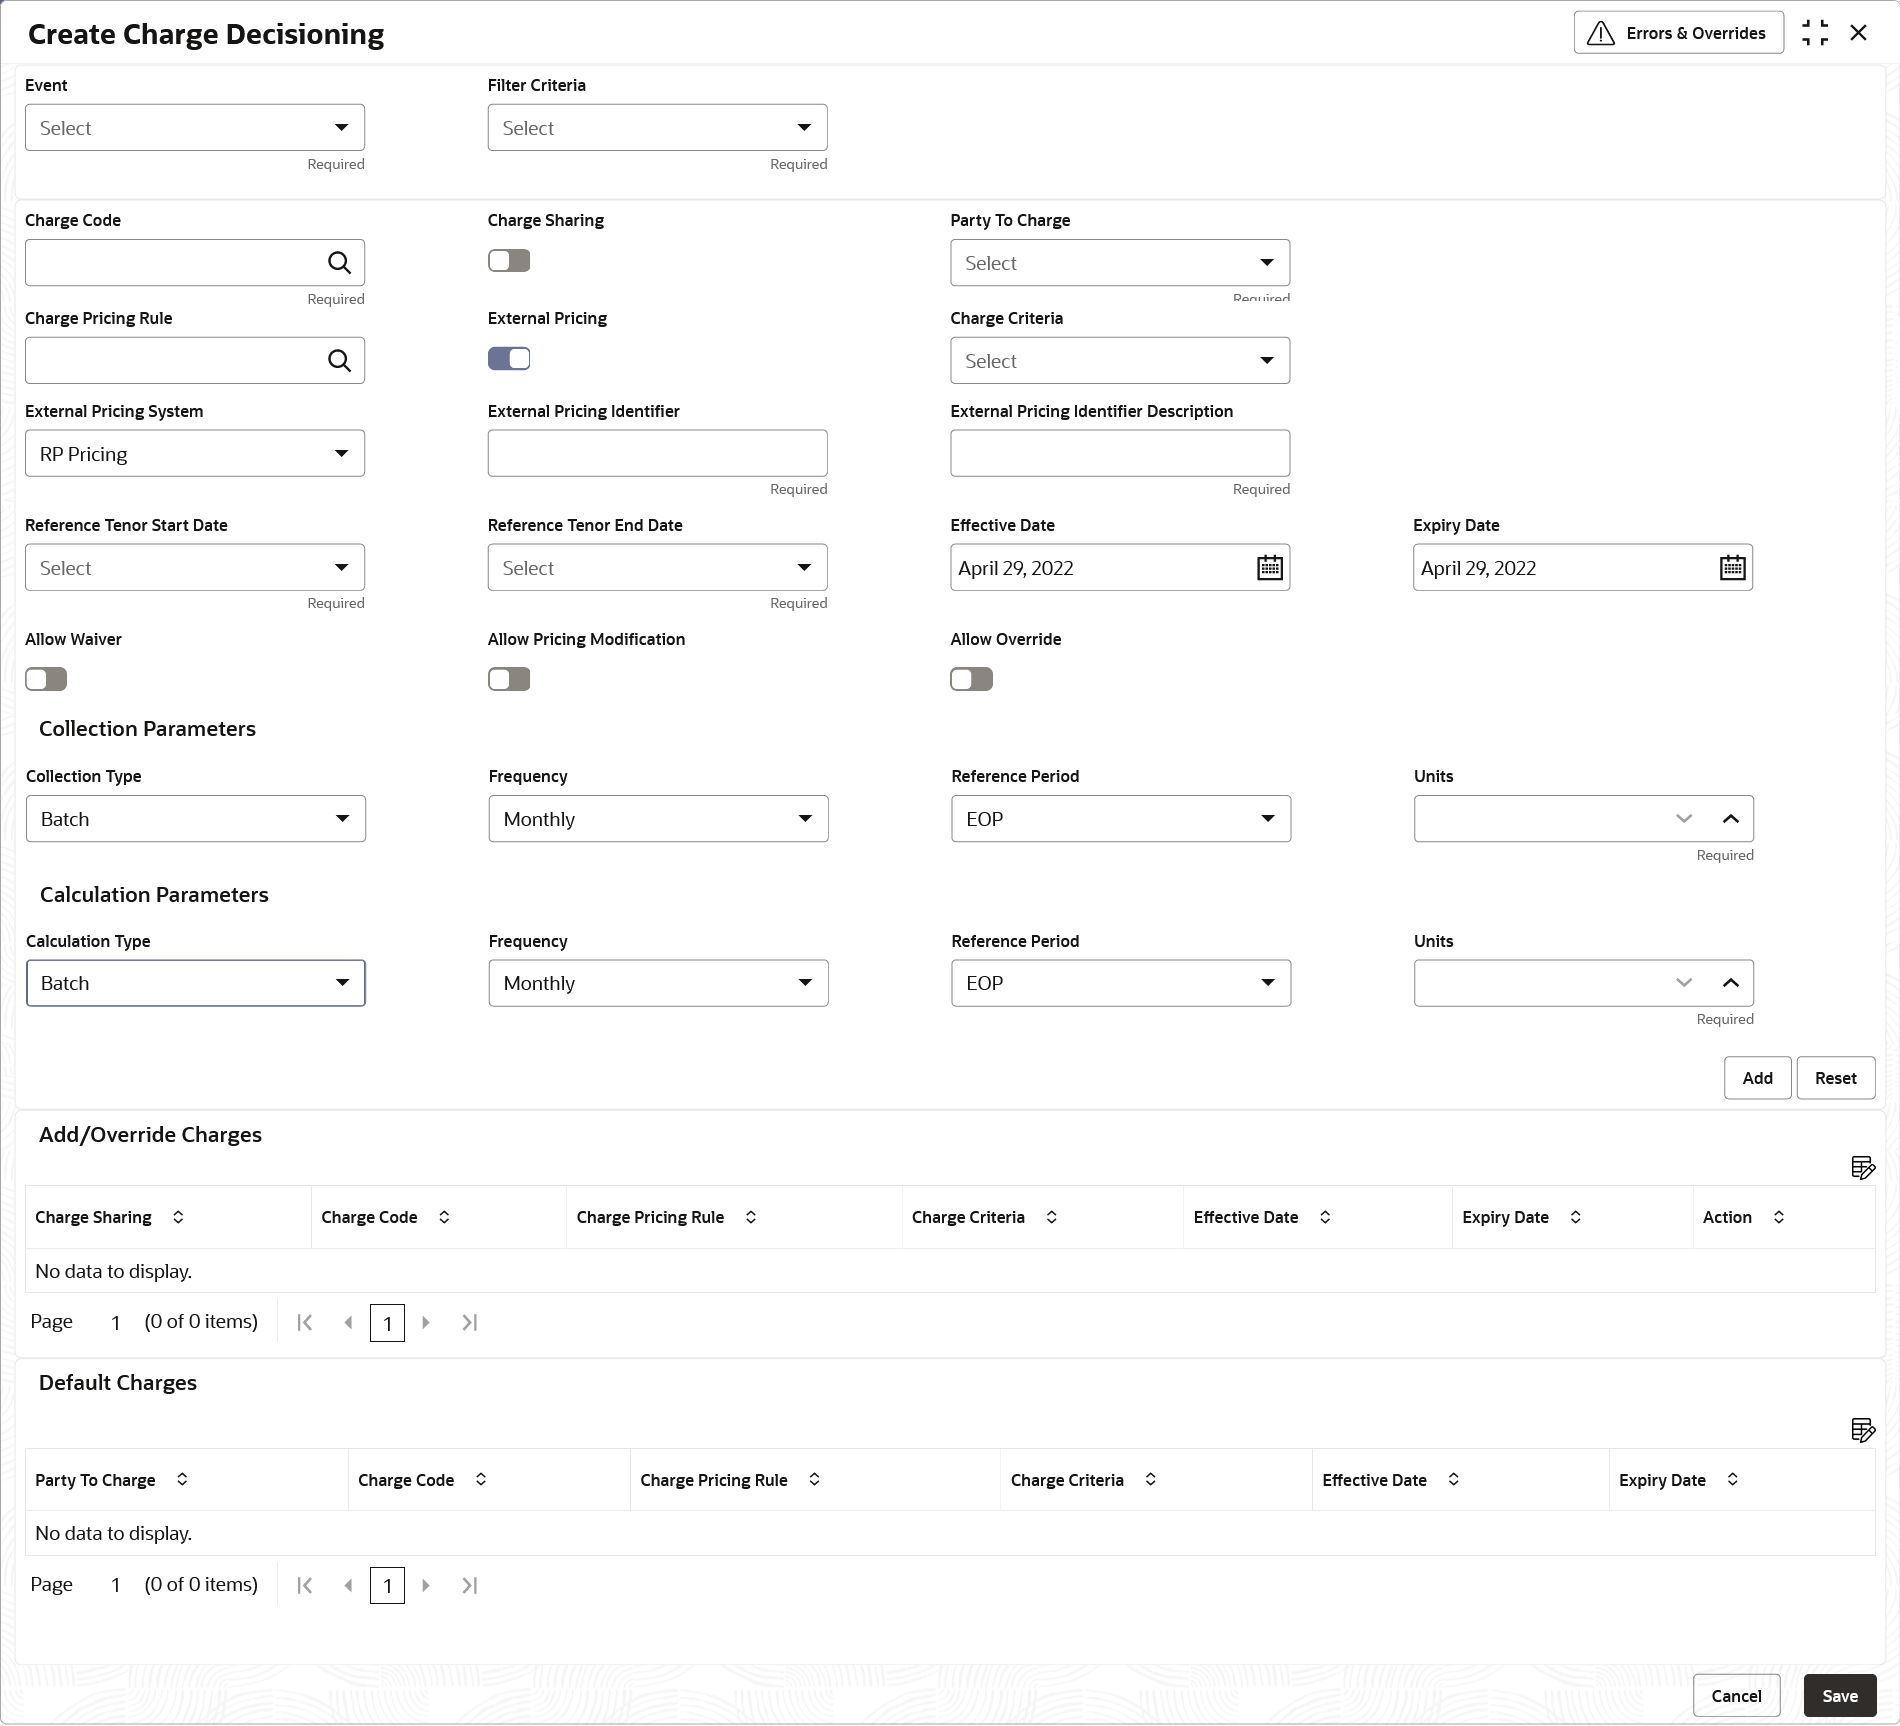Open the Reference Tenor Start Date dropdown

click(195, 568)
